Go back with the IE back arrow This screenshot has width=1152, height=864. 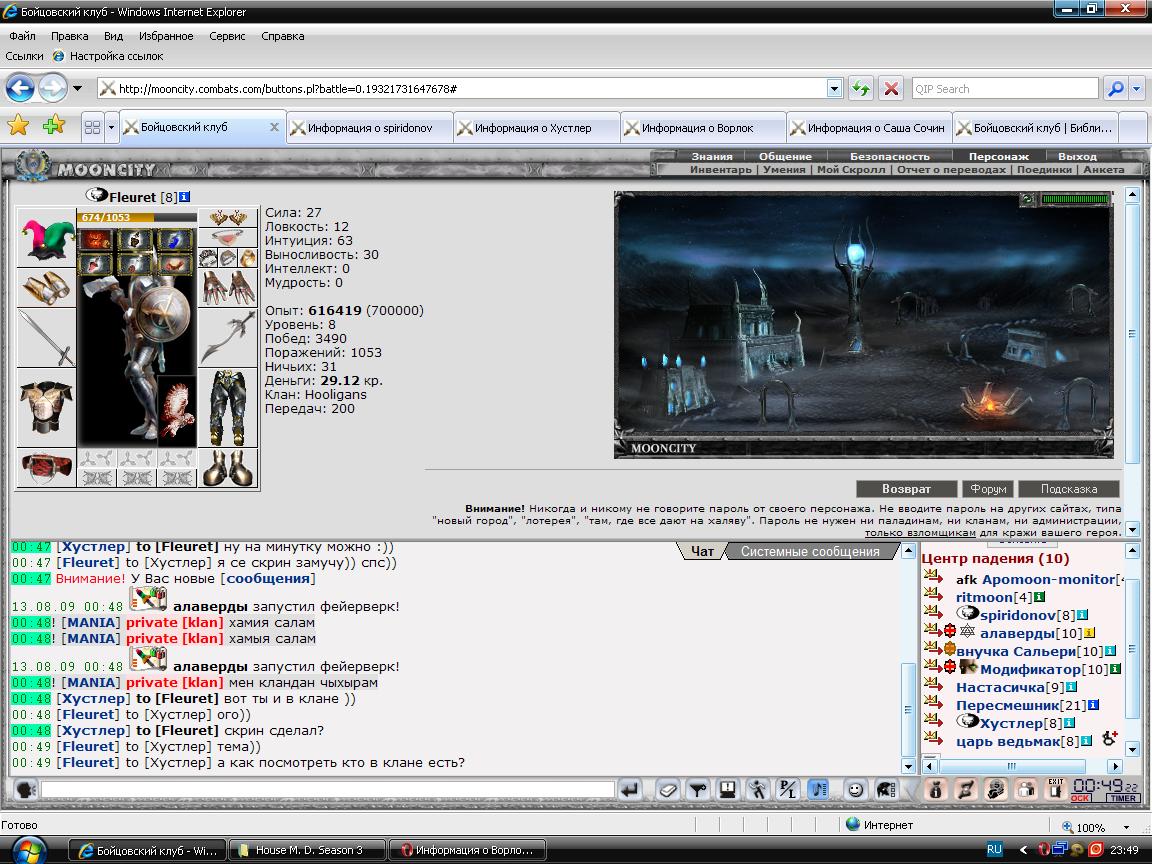pyautogui.click(x=20, y=89)
